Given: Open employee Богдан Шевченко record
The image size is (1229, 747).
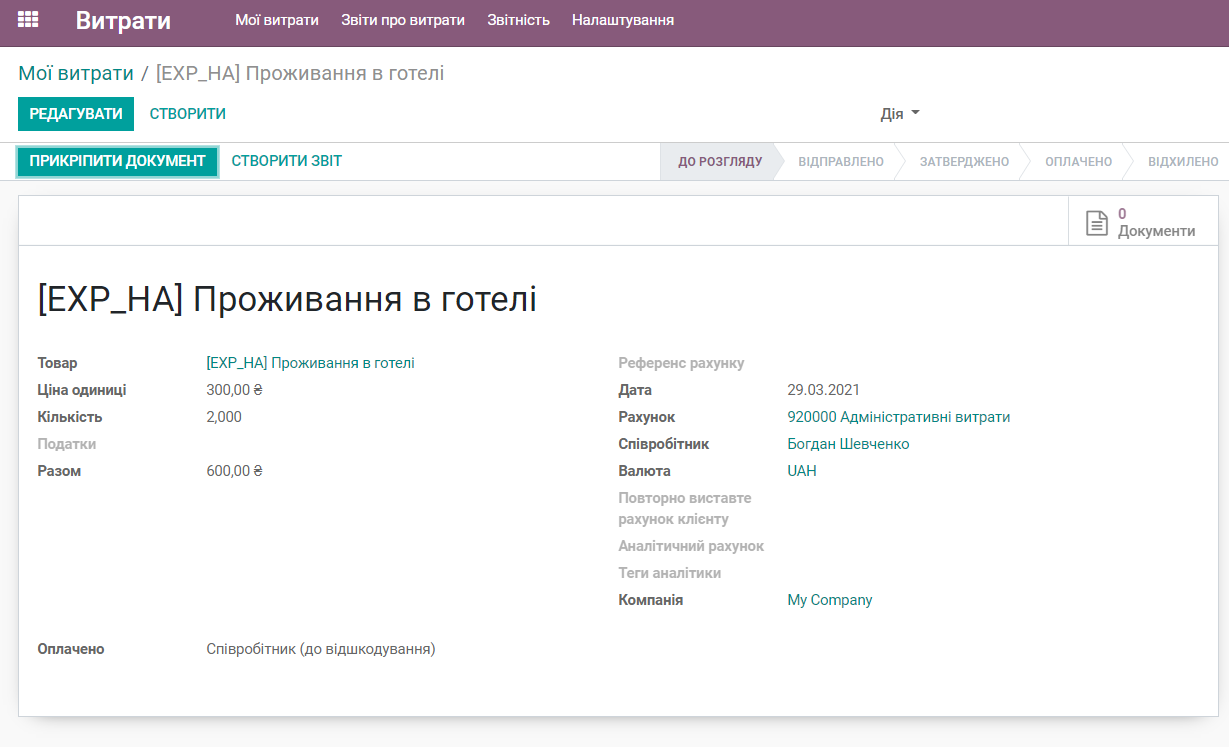Looking at the screenshot, I should (849, 443).
